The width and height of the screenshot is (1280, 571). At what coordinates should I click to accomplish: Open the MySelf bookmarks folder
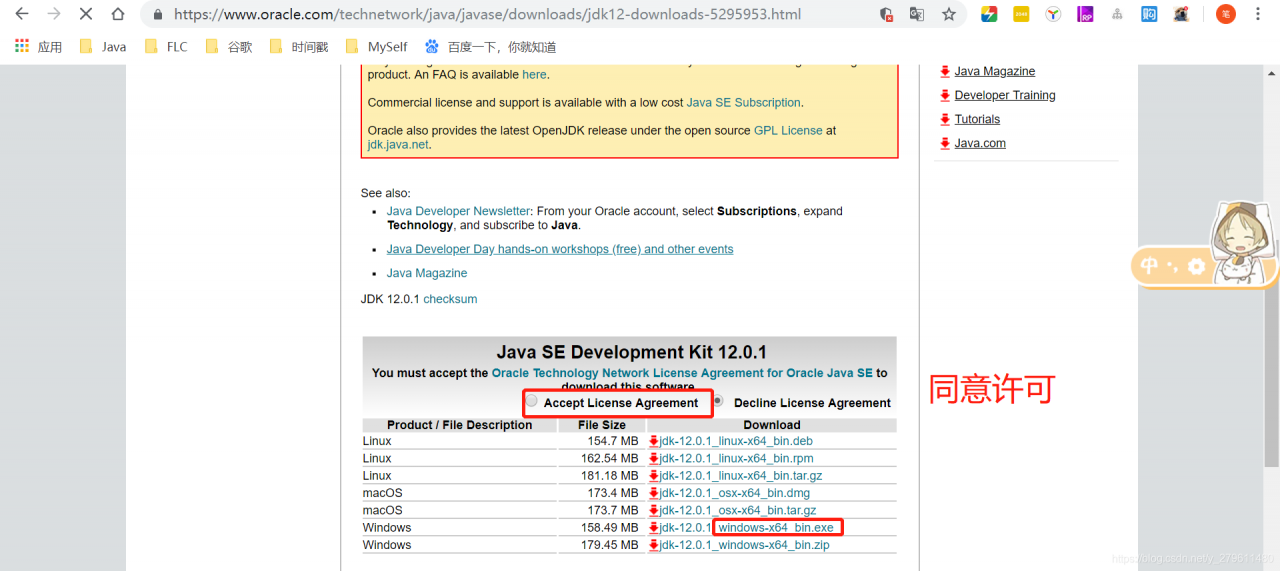pos(376,47)
